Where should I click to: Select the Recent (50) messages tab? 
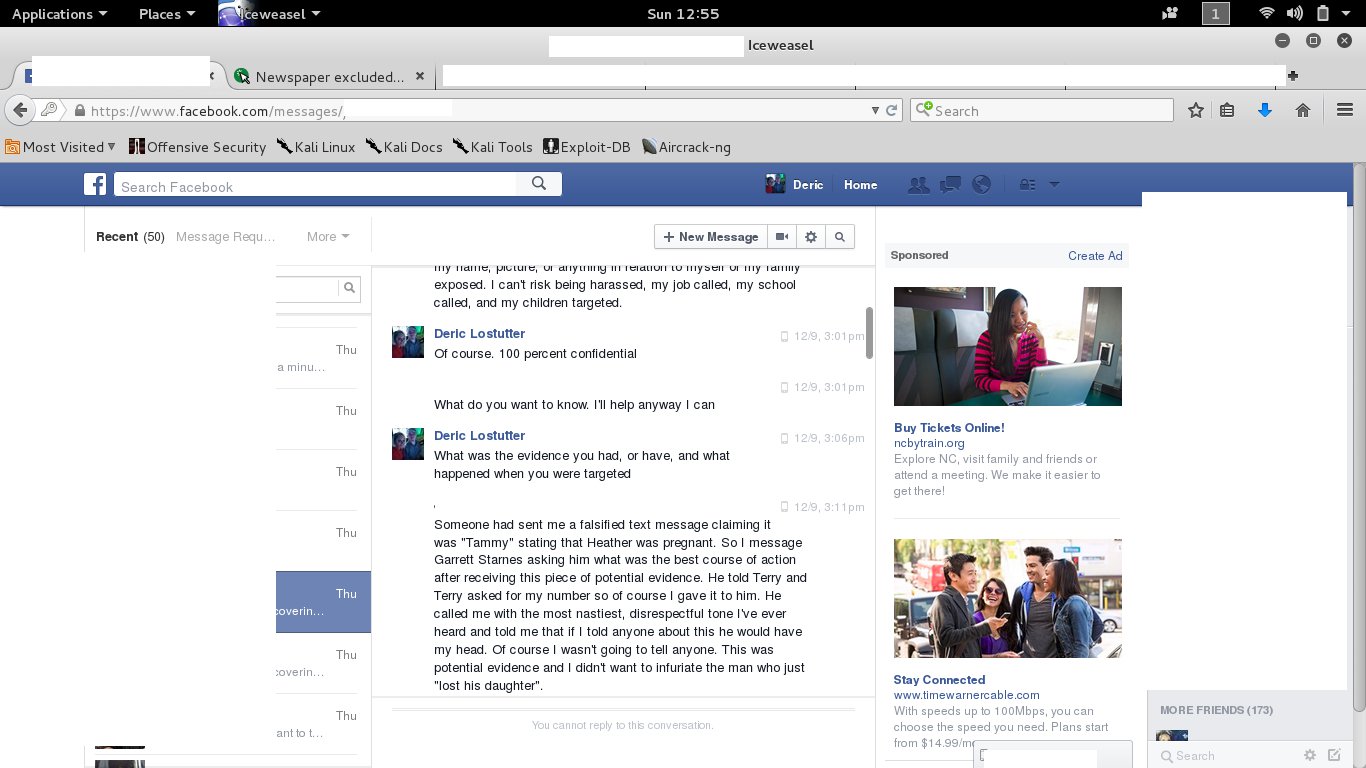pos(130,237)
